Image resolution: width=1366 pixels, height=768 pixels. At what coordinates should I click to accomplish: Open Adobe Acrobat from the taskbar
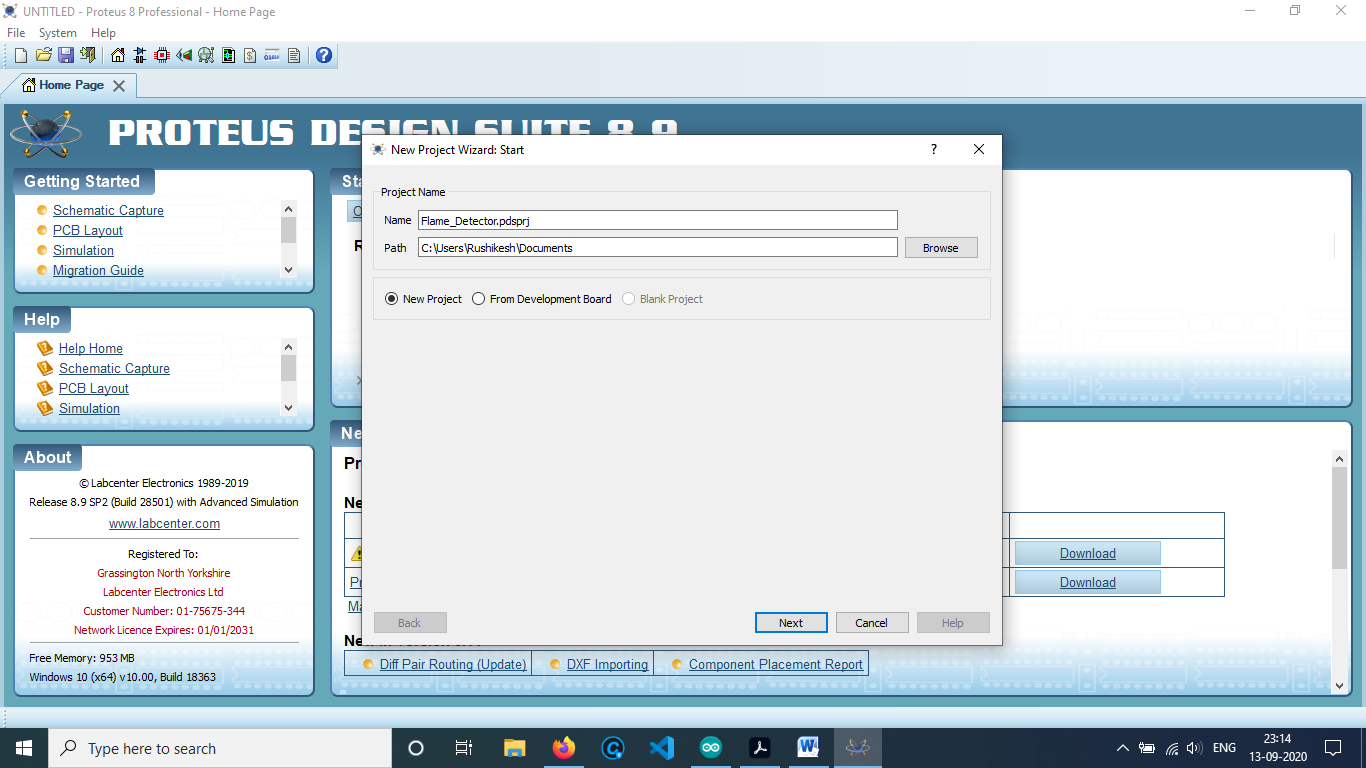tap(760, 748)
